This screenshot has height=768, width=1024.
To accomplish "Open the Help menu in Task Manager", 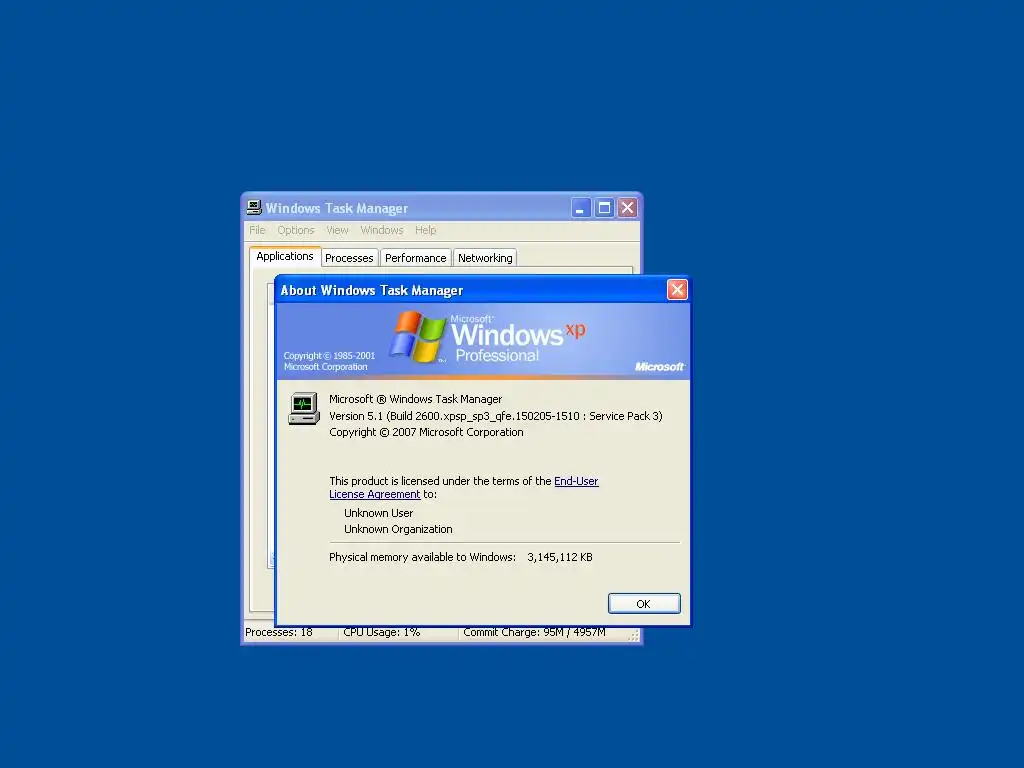I will (x=425, y=230).
